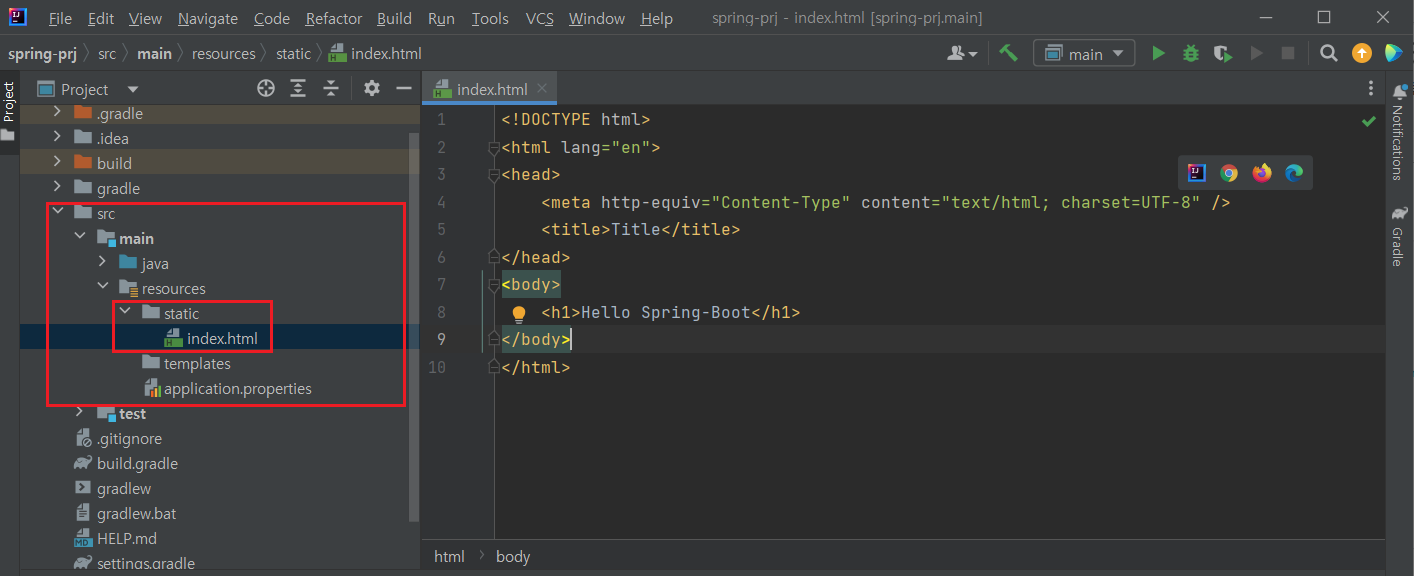
Task: Fold the html tag at line 2
Action: pyautogui.click(x=492, y=148)
